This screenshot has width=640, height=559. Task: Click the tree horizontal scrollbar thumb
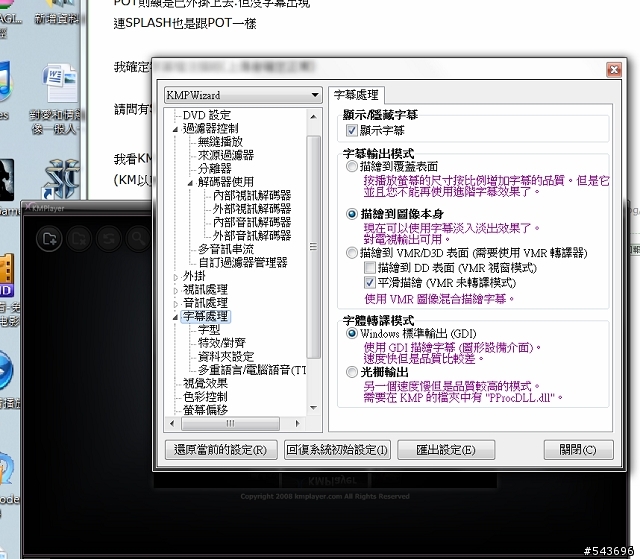[231, 424]
